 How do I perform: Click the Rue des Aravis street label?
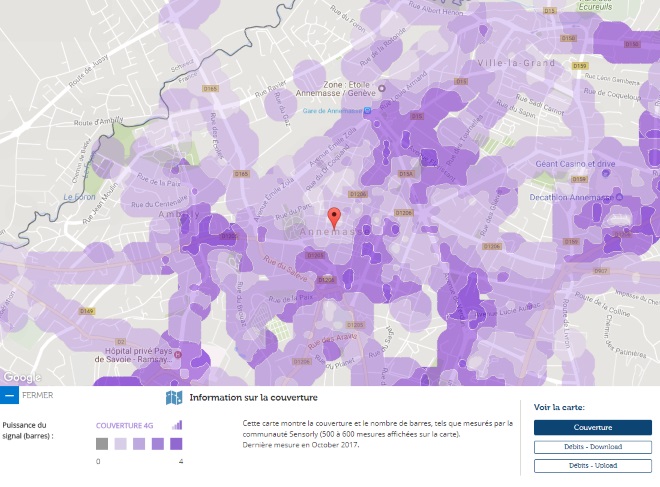point(332,341)
